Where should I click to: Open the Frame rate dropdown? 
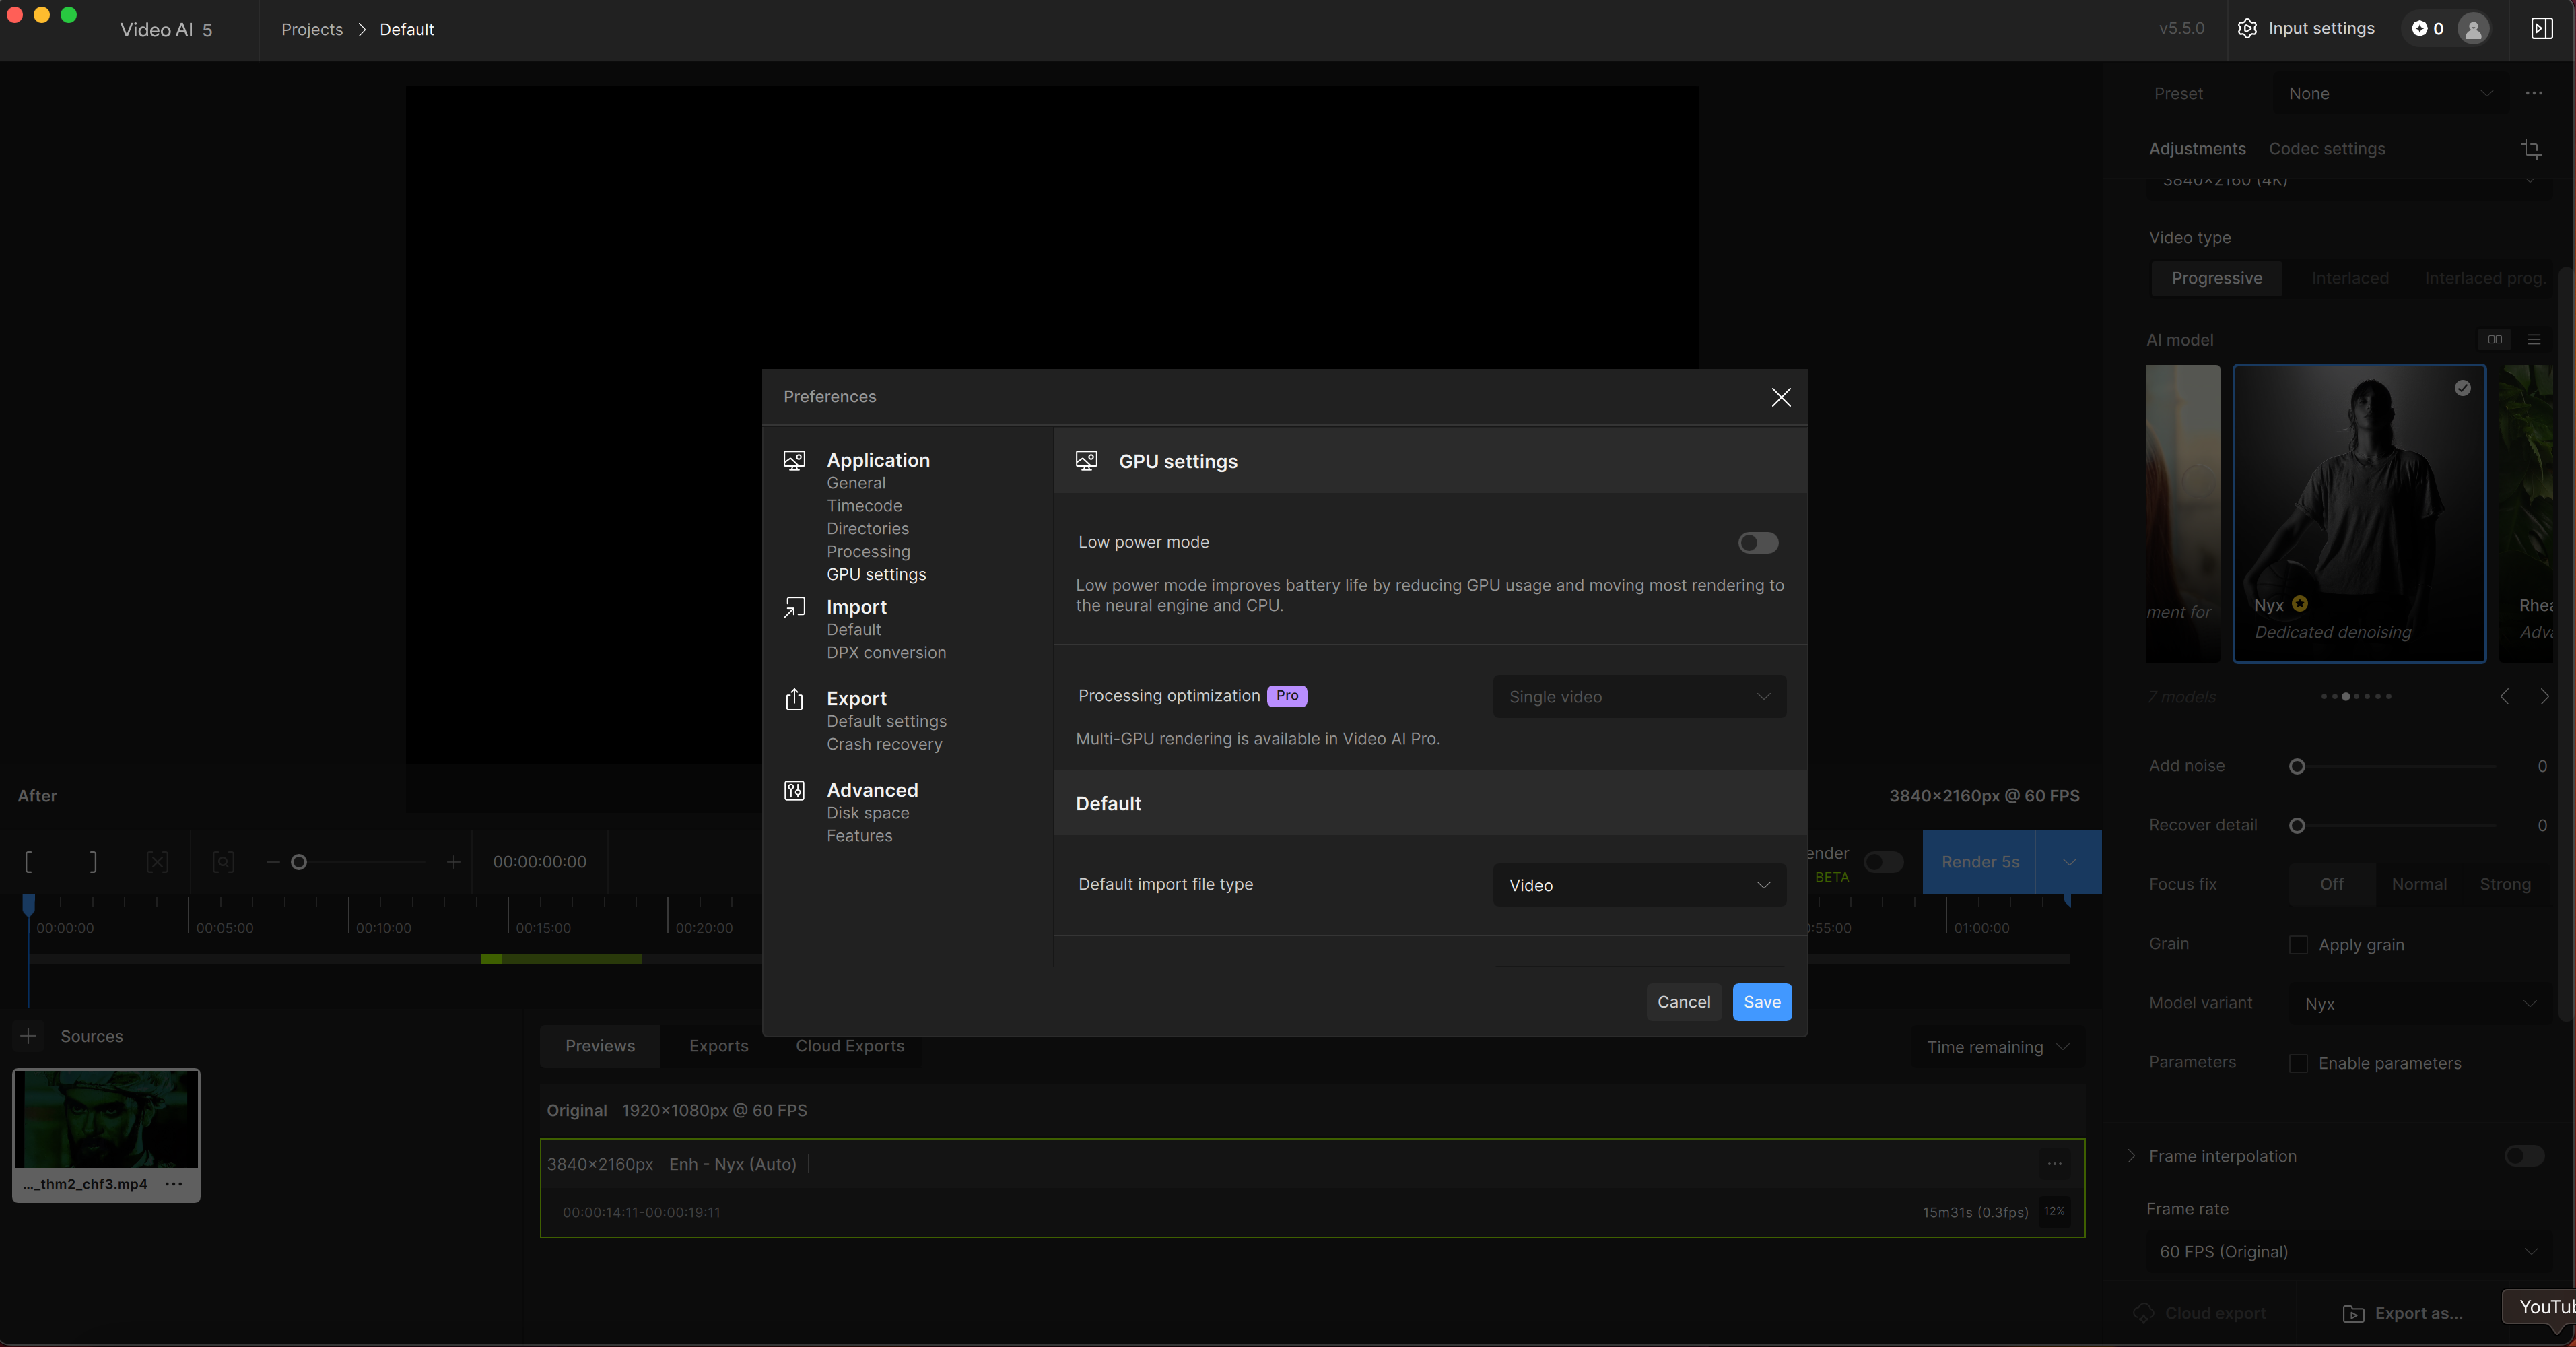[2346, 1252]
